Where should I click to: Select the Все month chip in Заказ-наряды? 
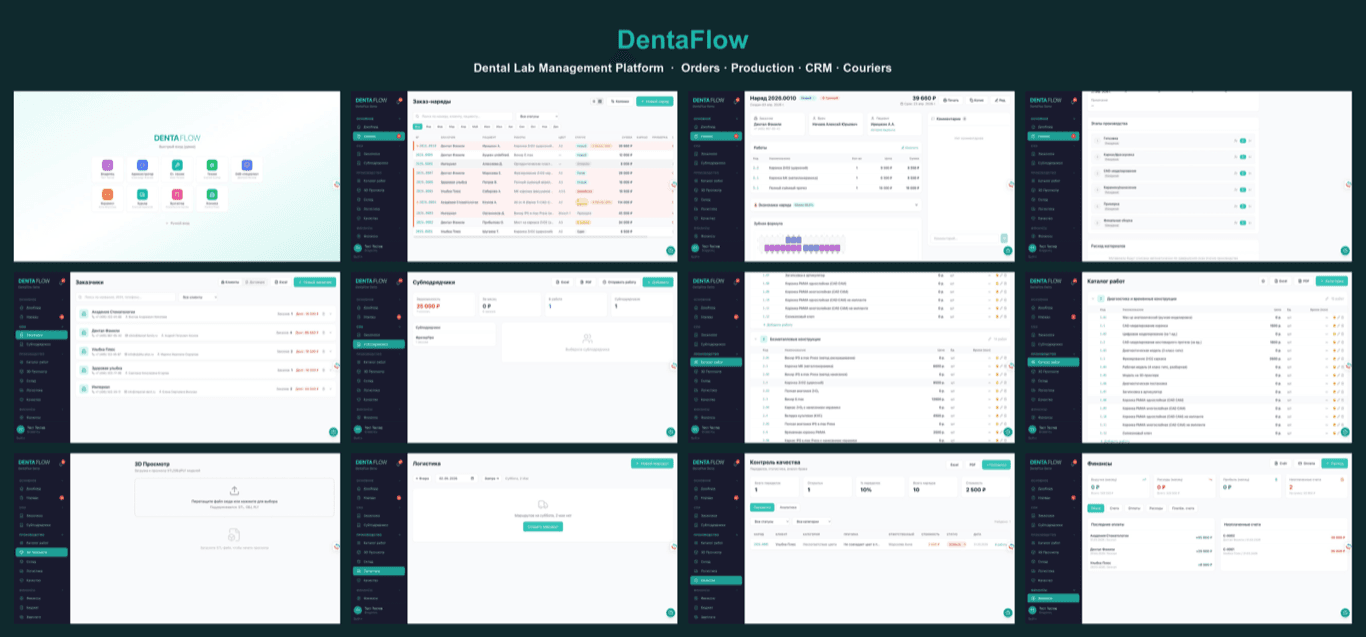(418, 127)
